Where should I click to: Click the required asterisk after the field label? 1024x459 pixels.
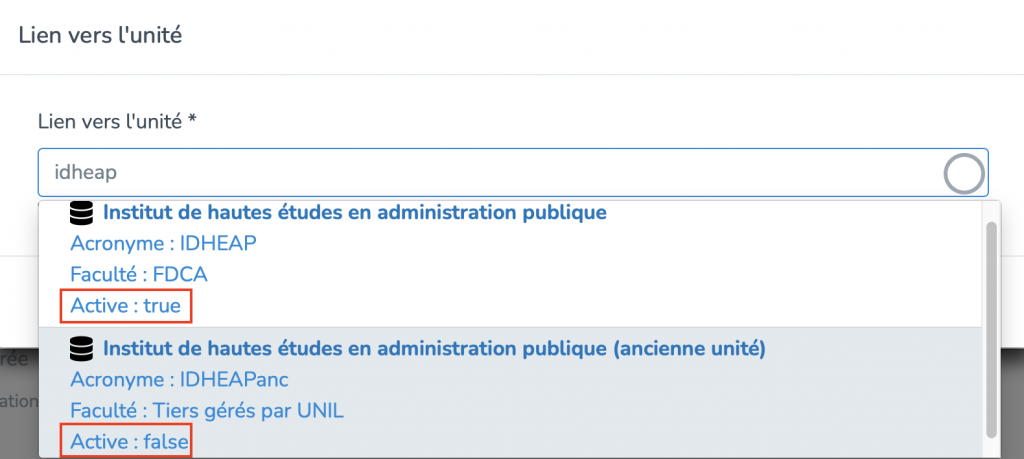(x=192, y=121)
